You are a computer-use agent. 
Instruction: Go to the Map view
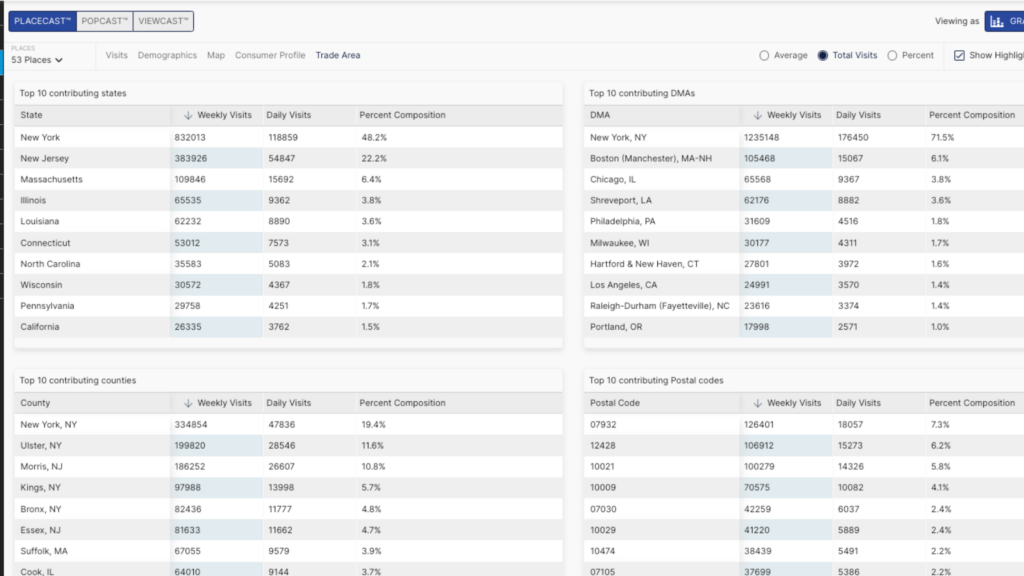(216, 55)
